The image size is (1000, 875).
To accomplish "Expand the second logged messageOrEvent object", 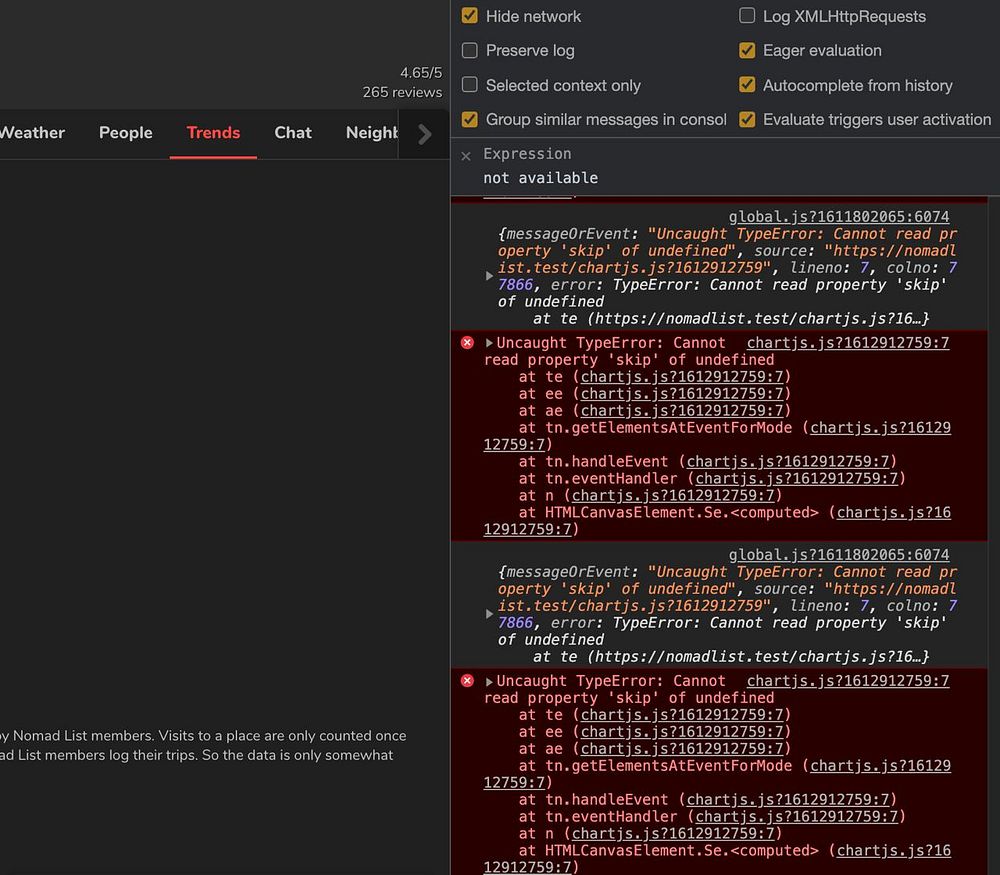I will 489,614.
